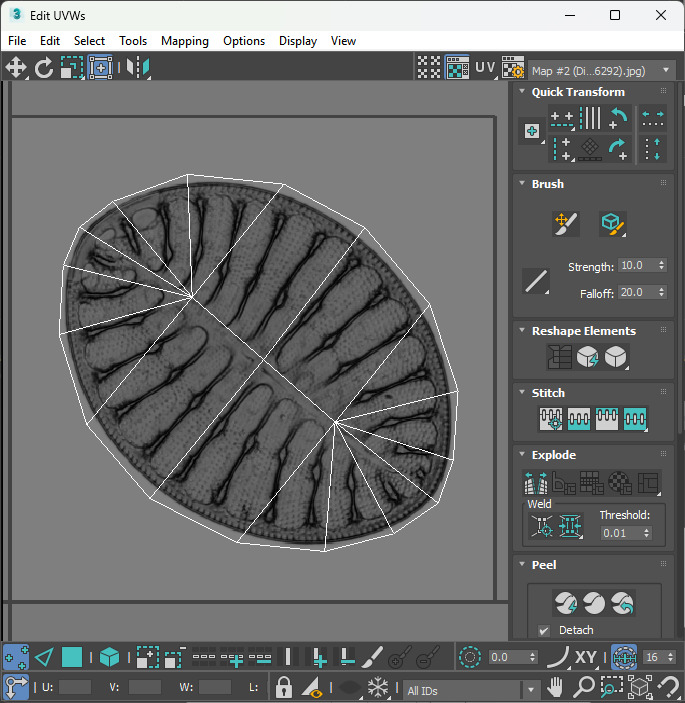The height and width of the screenshot is (703, 685).
Task: Toggle the show map background icon
Action: [457, 67]
